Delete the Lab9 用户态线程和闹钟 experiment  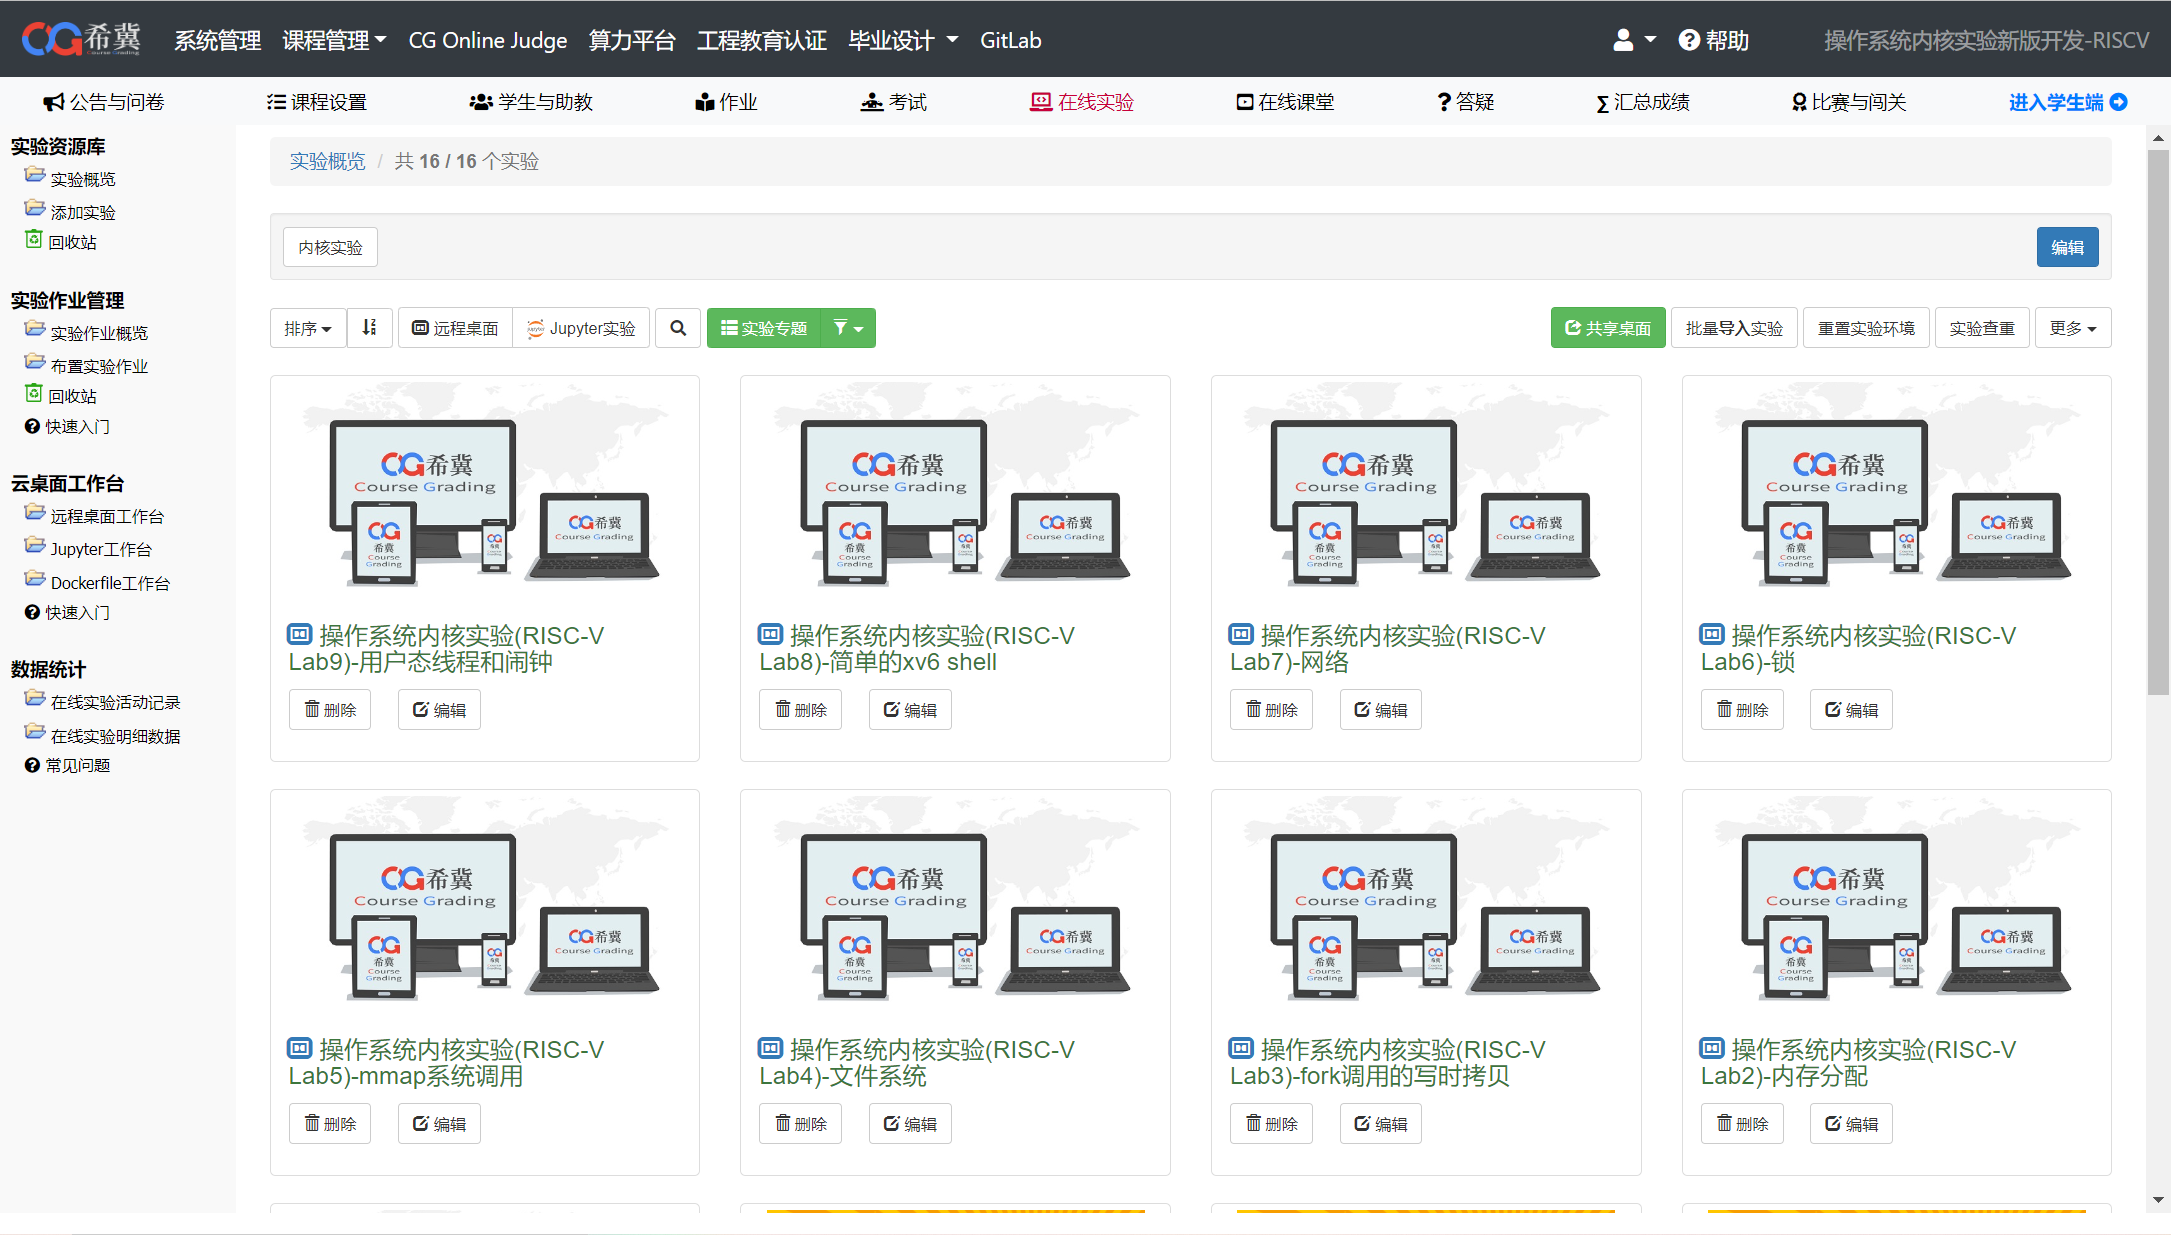coord(330,710)
